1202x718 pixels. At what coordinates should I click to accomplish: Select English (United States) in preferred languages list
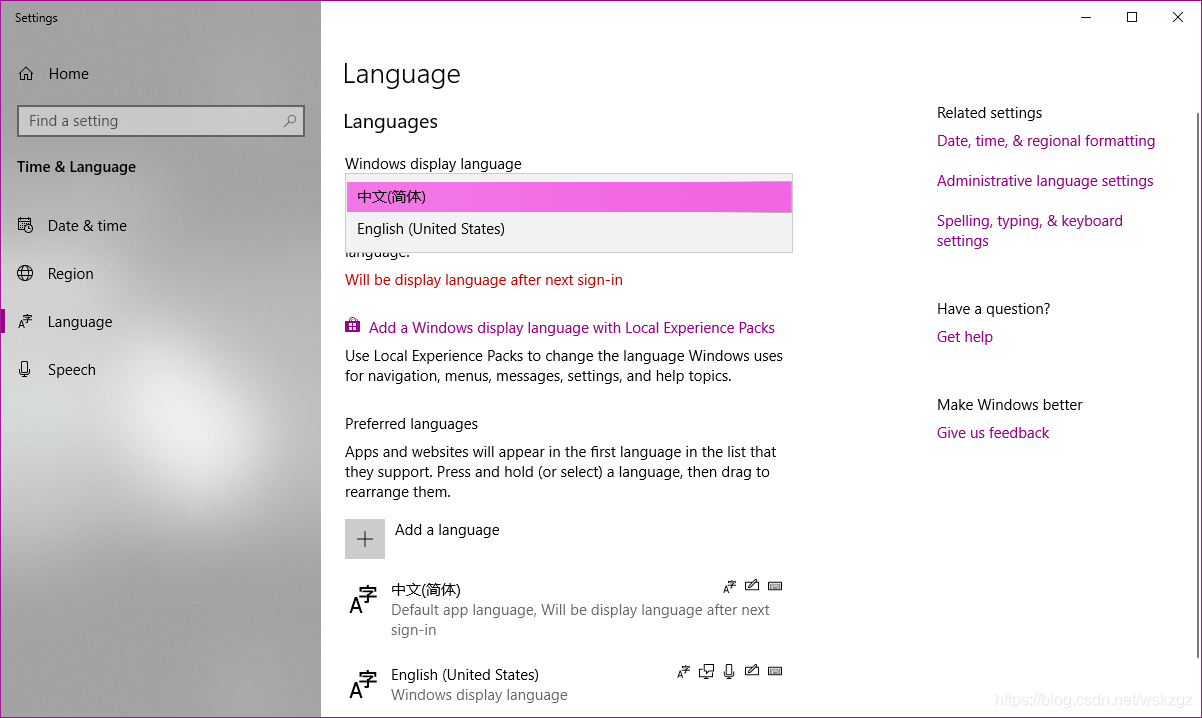565,685
